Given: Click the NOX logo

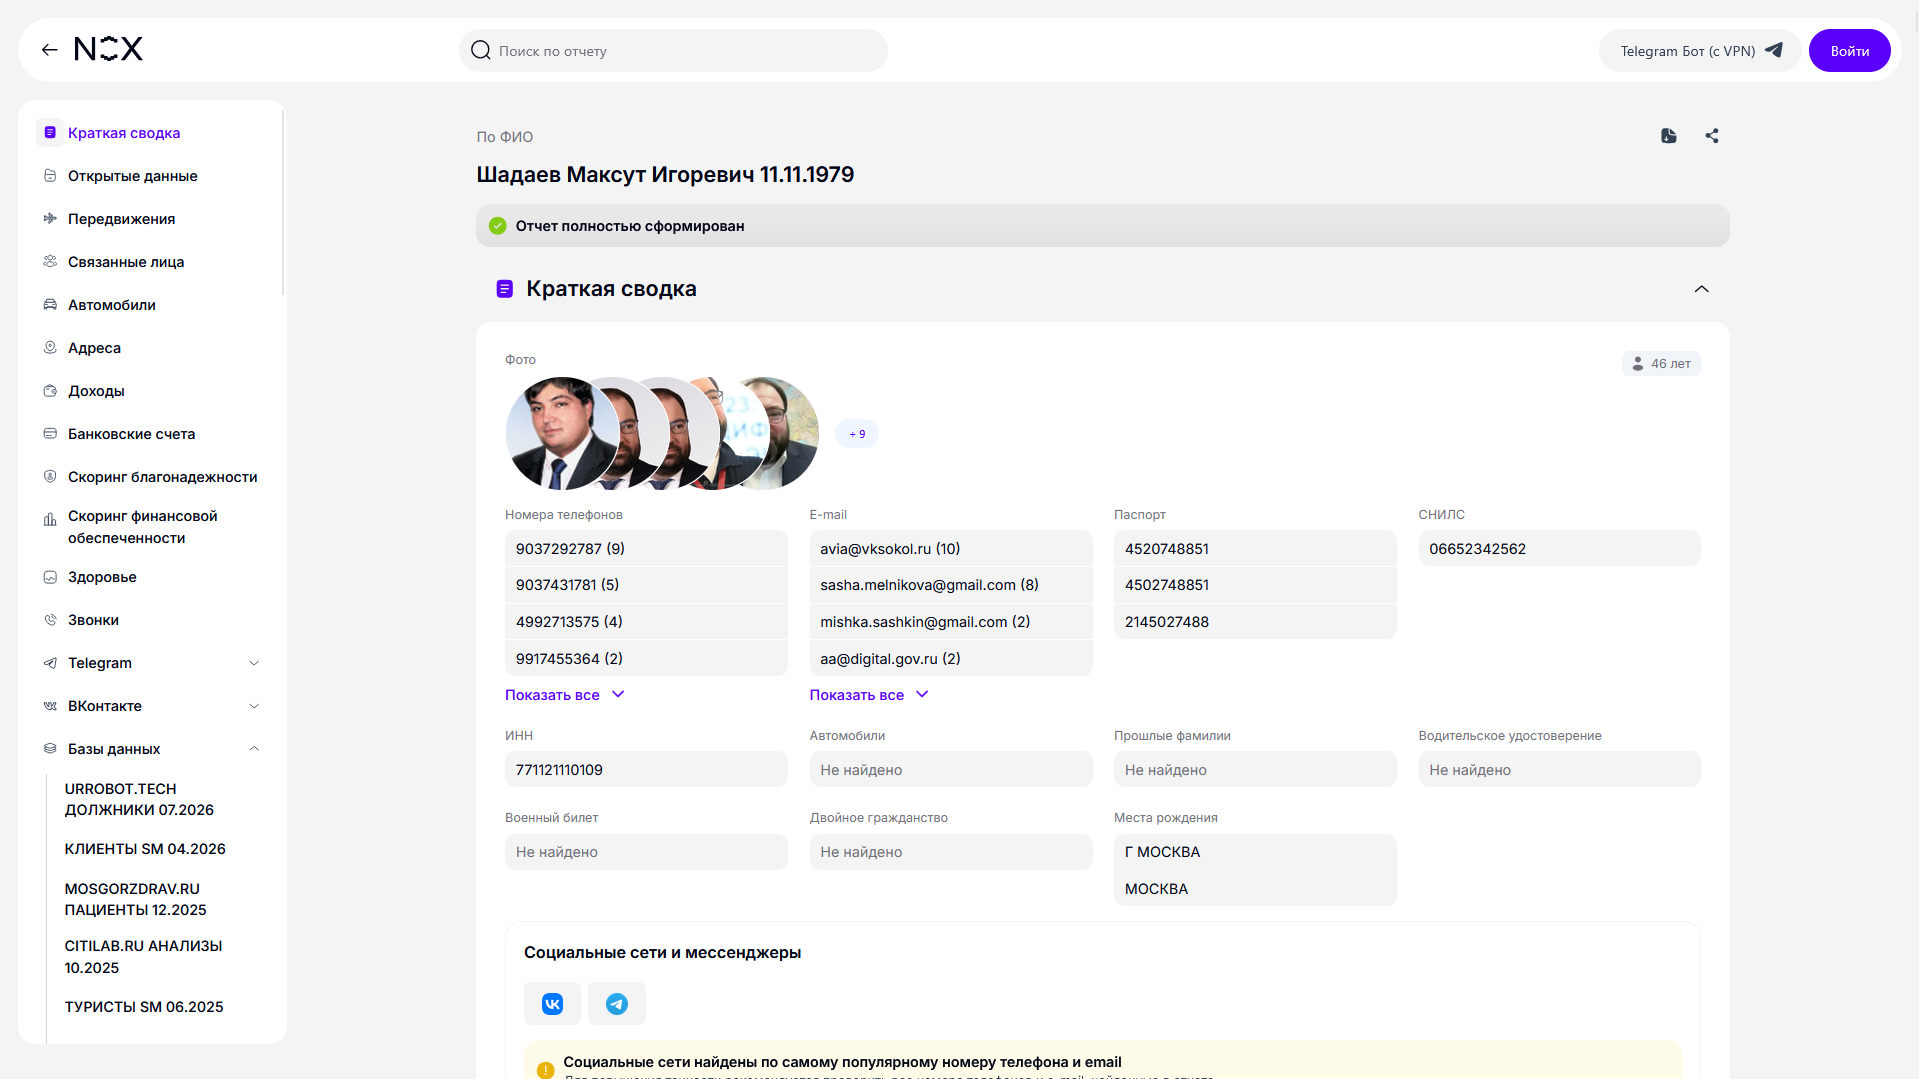Looking at the screenshot, I should (109, 49).
